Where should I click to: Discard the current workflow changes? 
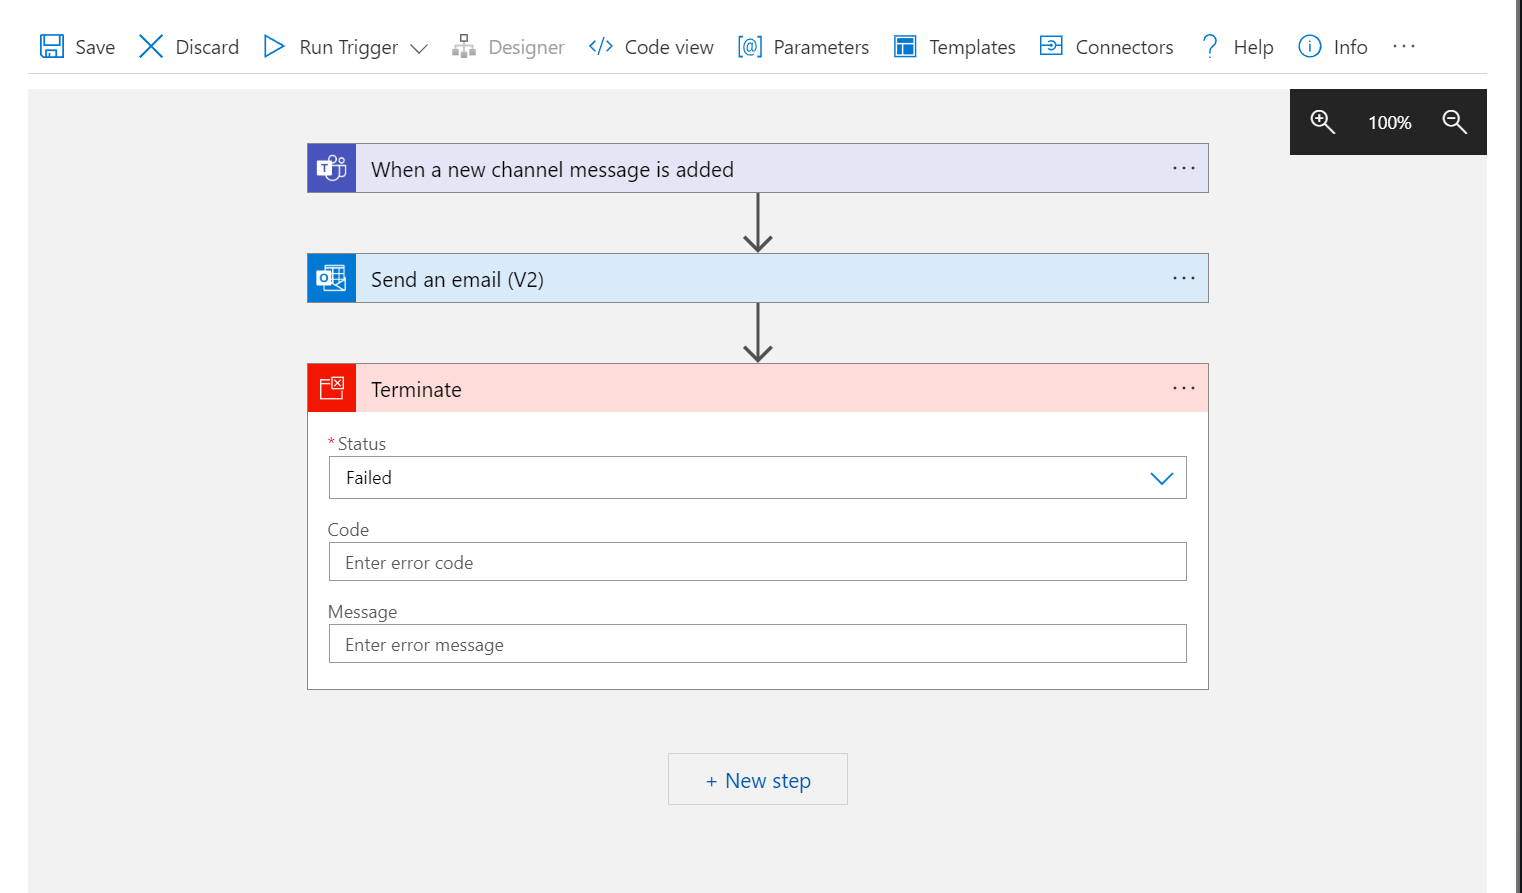click(187, 46)
